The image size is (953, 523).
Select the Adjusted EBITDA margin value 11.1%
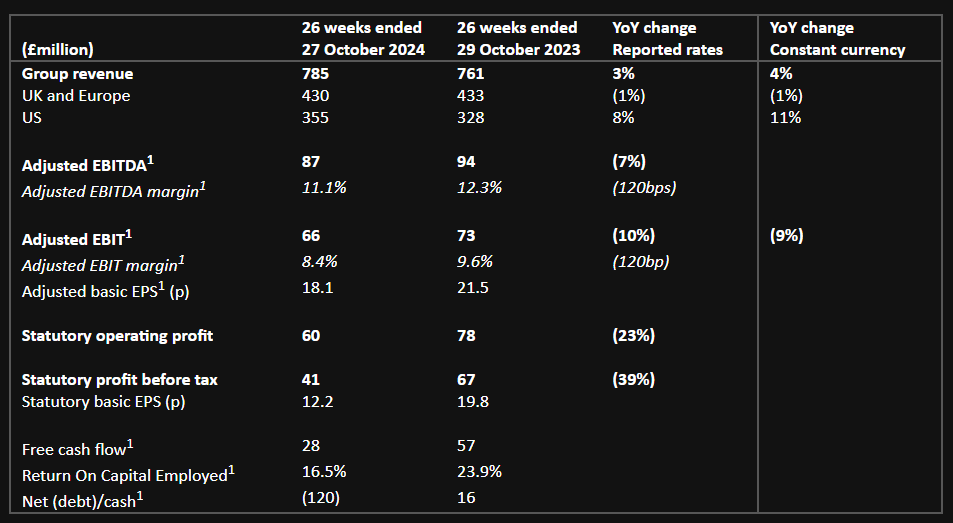(x=323, y=187)
